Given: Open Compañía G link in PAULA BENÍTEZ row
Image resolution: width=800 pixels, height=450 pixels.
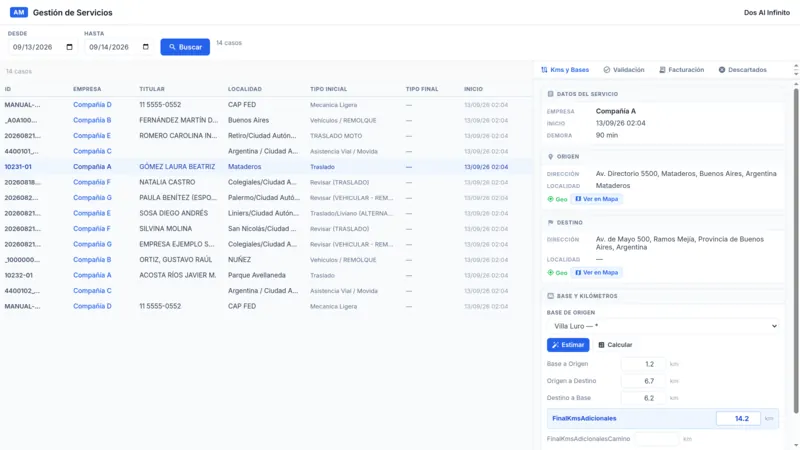Looking at the screenshot, I should [x=92, y=197].
